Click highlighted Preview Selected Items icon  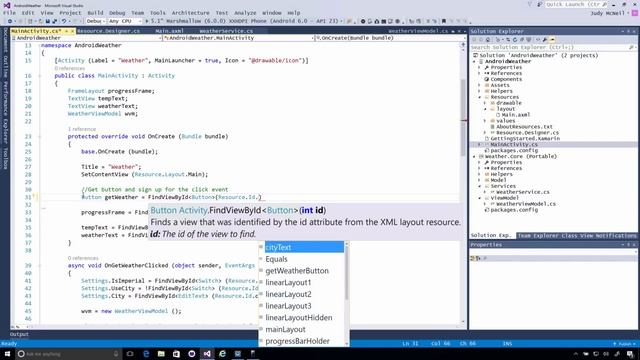coord(552,40)
